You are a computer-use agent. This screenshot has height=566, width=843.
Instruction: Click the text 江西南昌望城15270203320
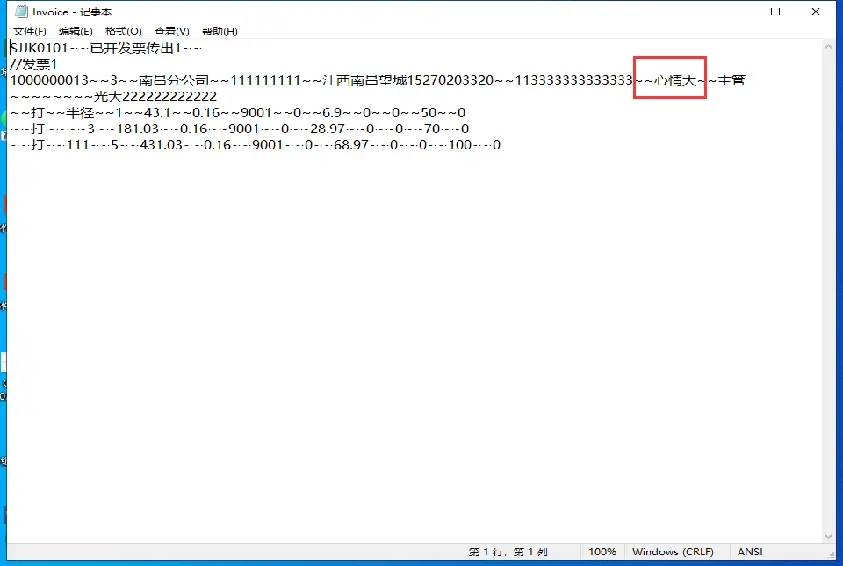click(408, 80)
